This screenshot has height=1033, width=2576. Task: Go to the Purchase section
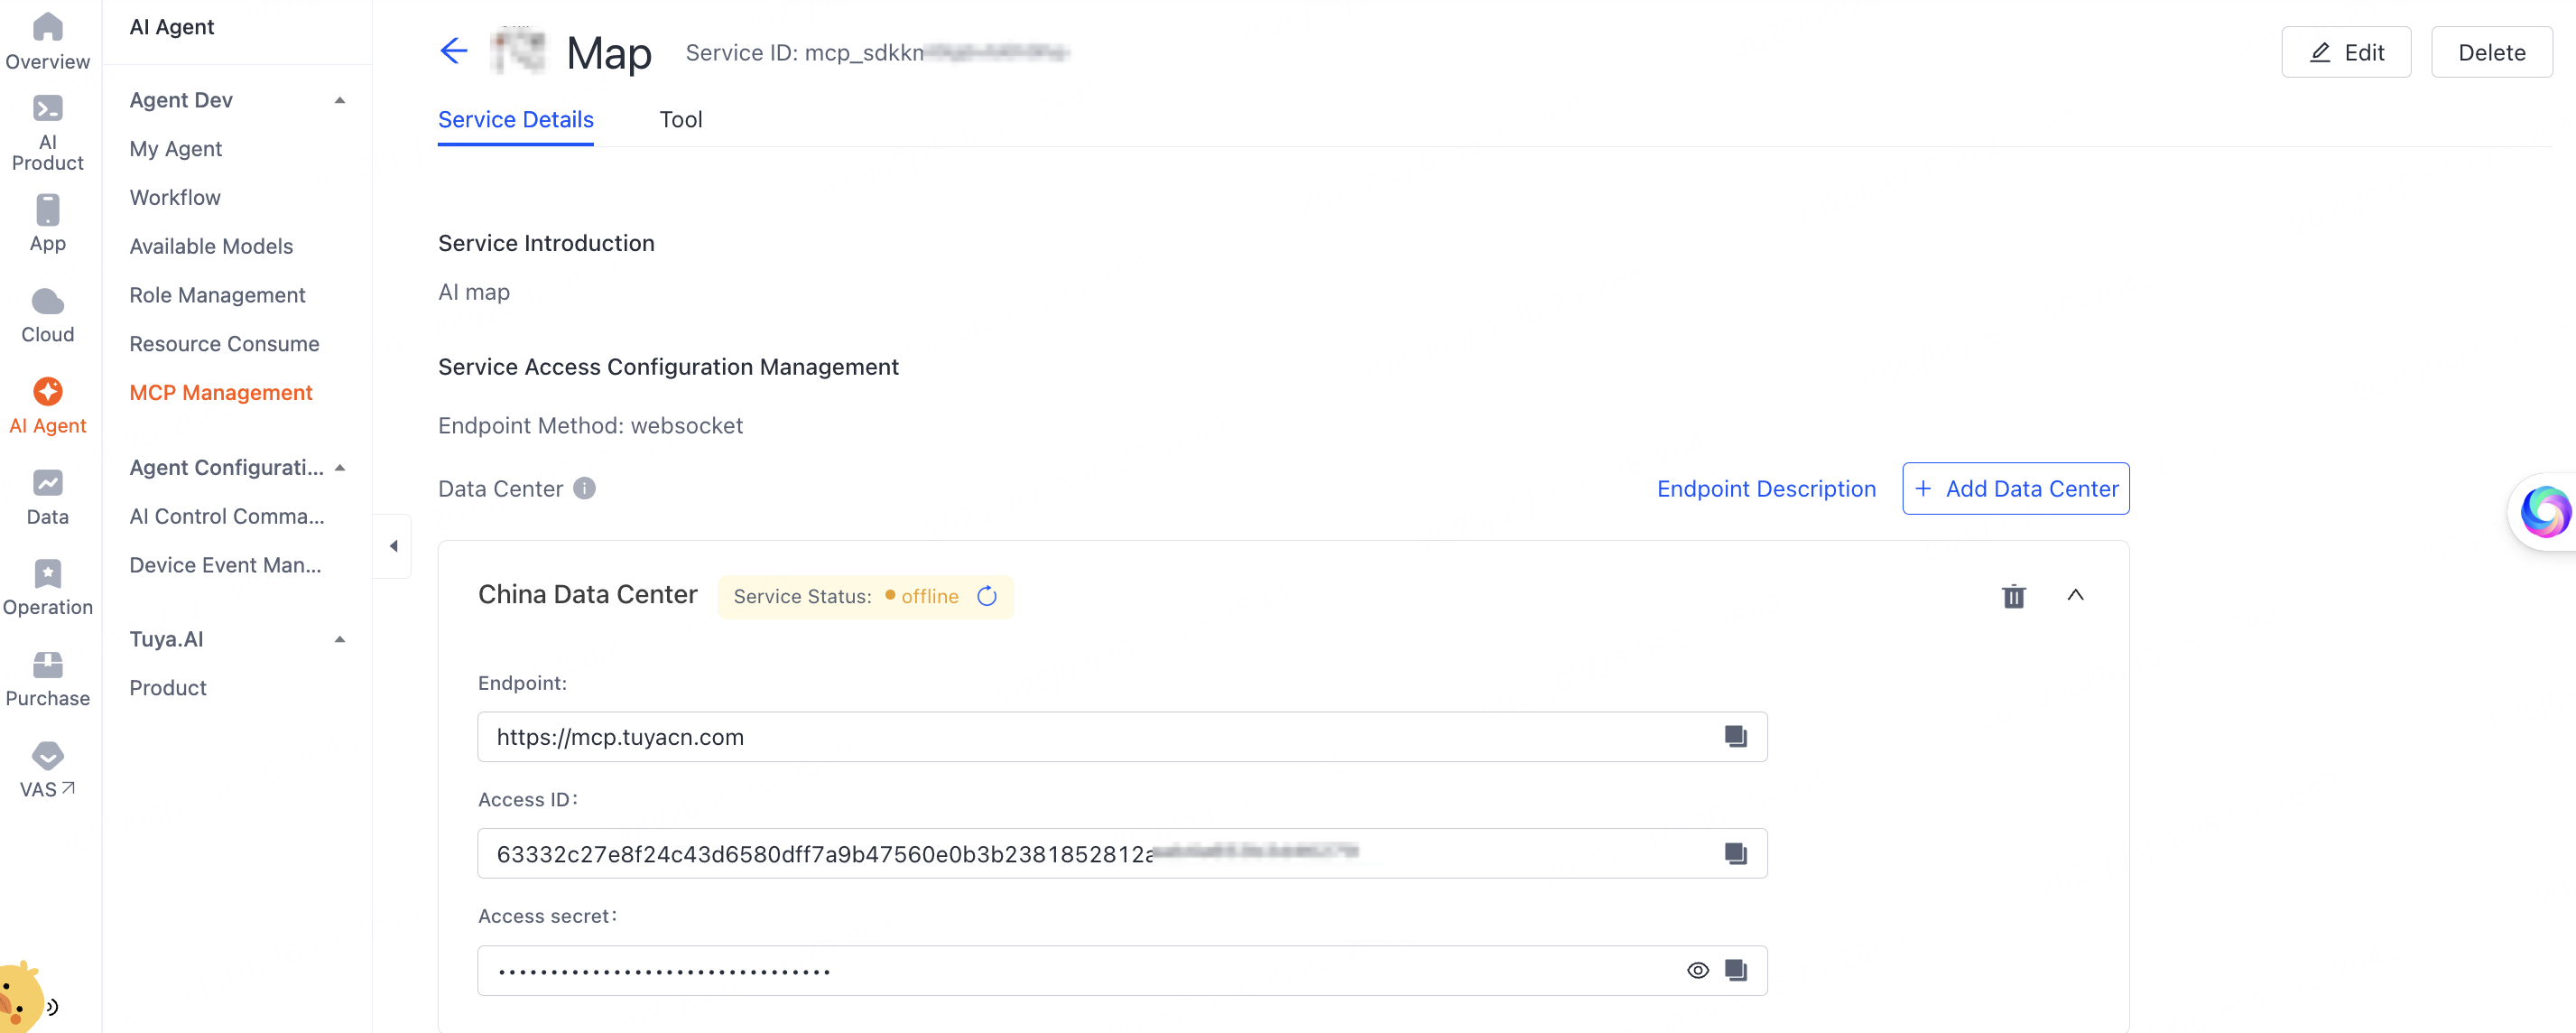47,680
